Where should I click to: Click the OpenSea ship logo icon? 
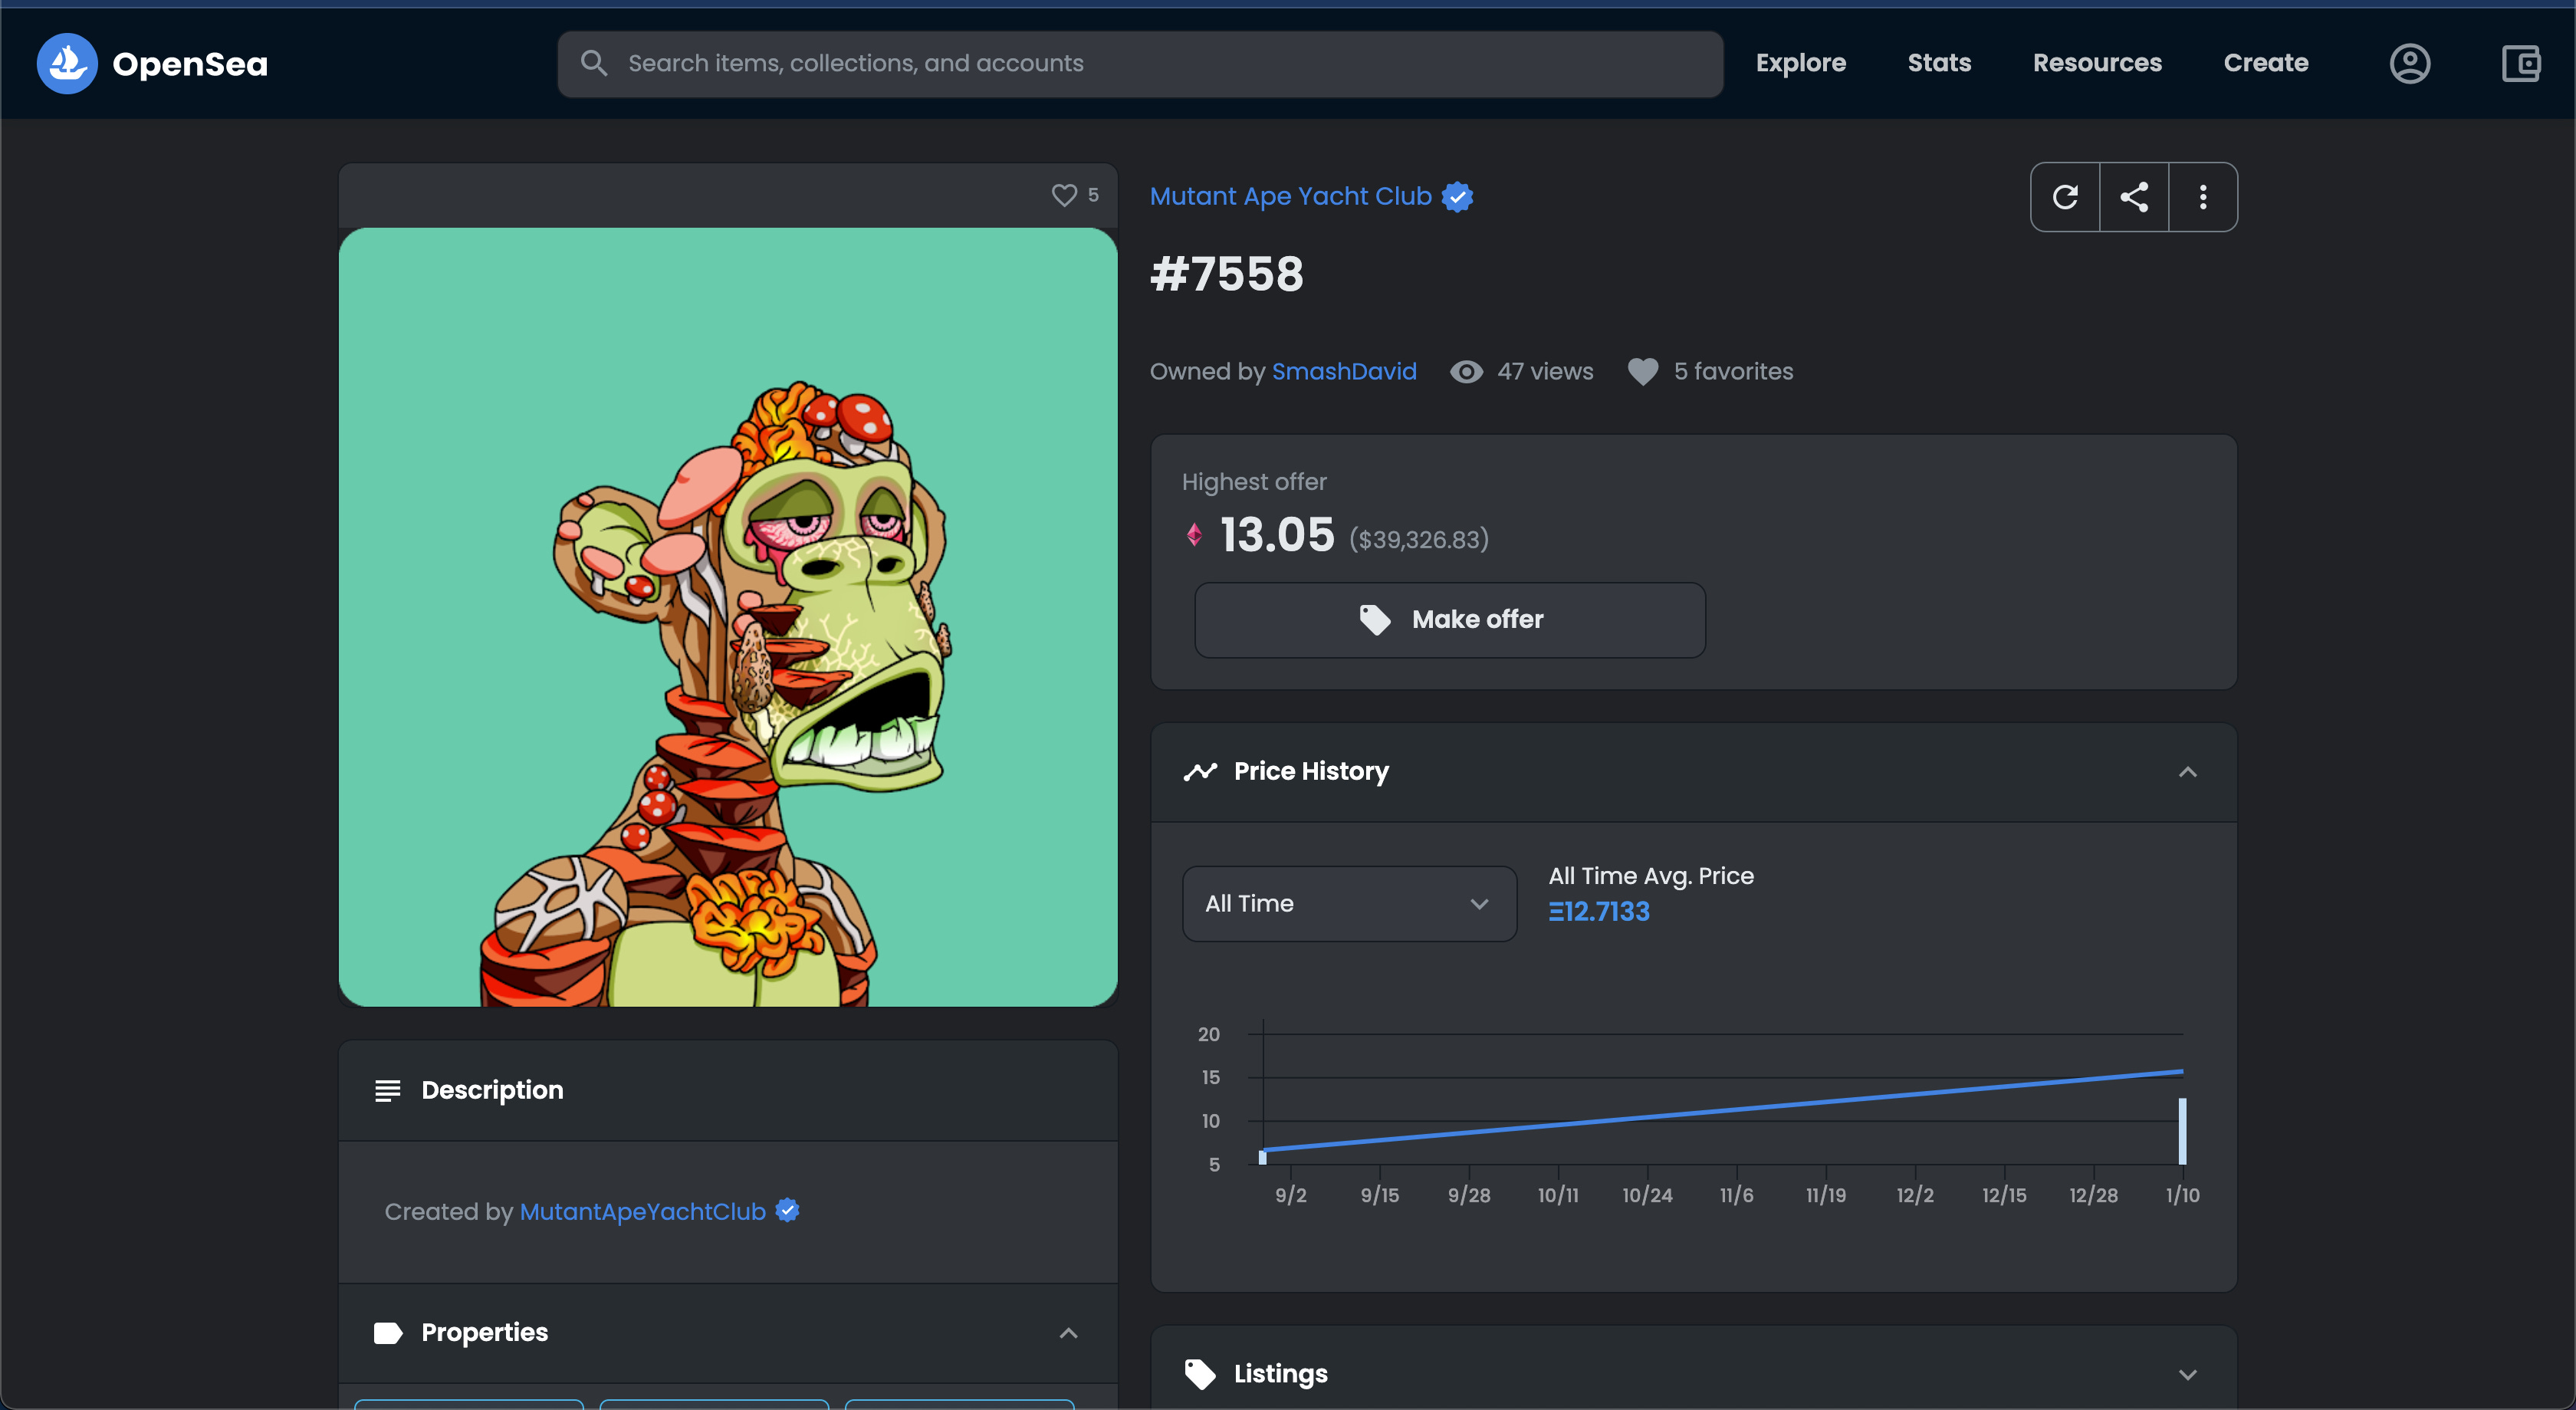(x=67, y=63)
